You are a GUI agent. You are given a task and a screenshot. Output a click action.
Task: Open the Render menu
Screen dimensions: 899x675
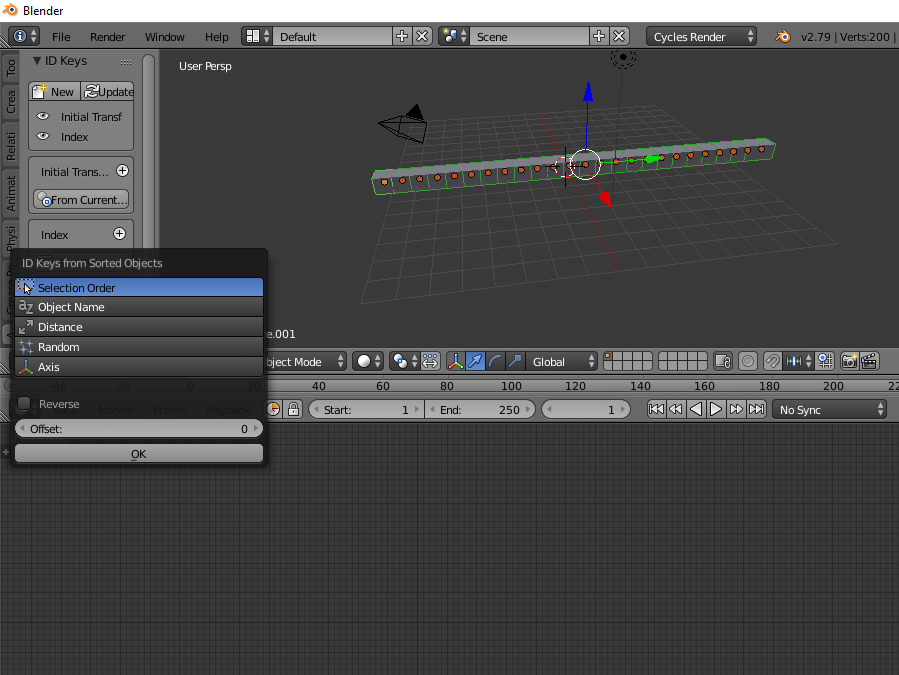(107, 36)
